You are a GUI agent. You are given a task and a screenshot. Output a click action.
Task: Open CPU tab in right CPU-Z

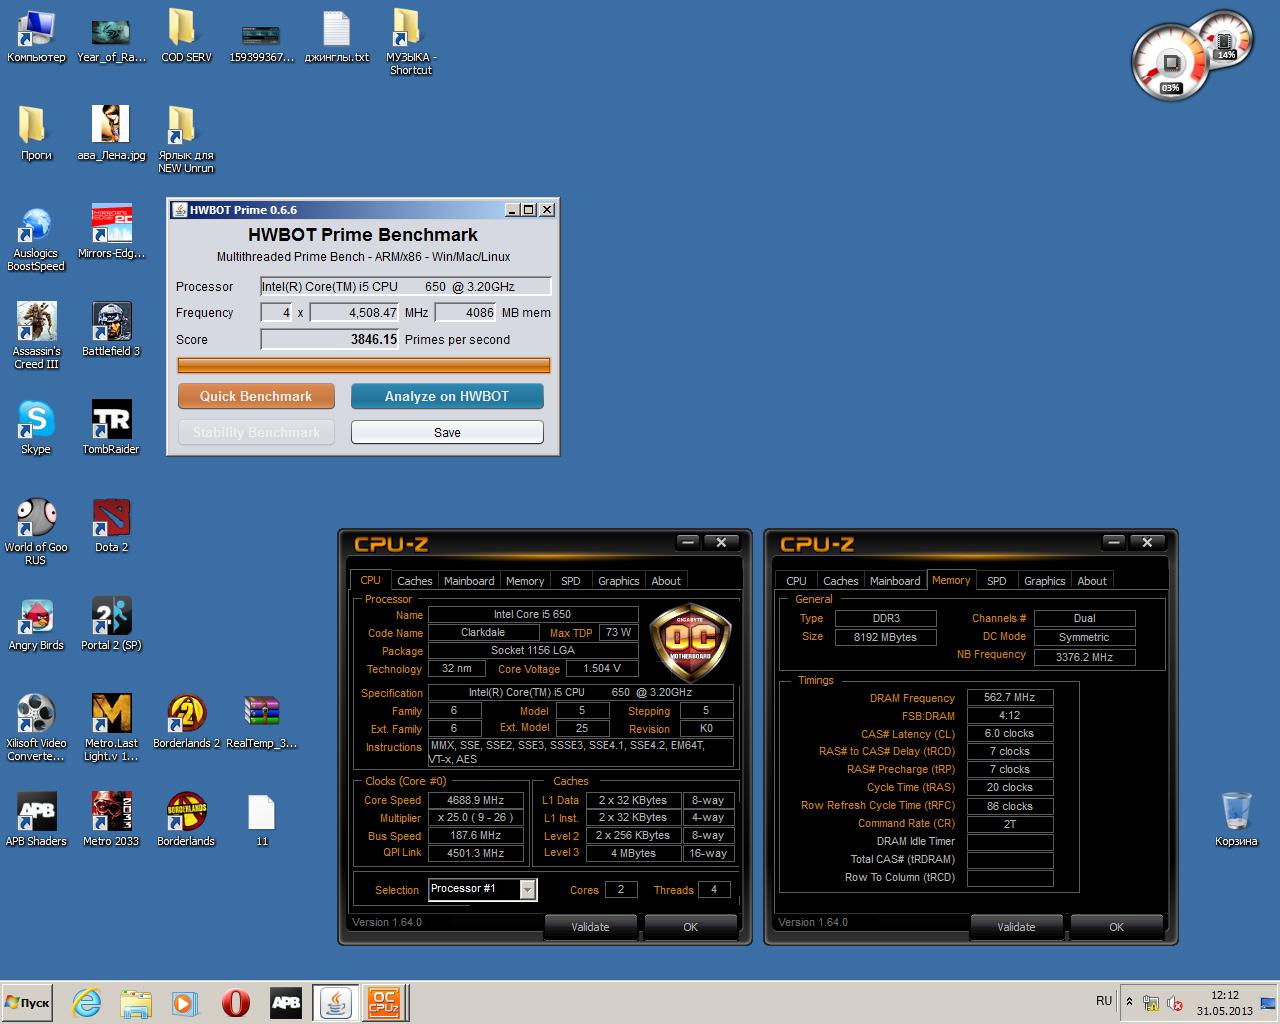click(796, 581)
